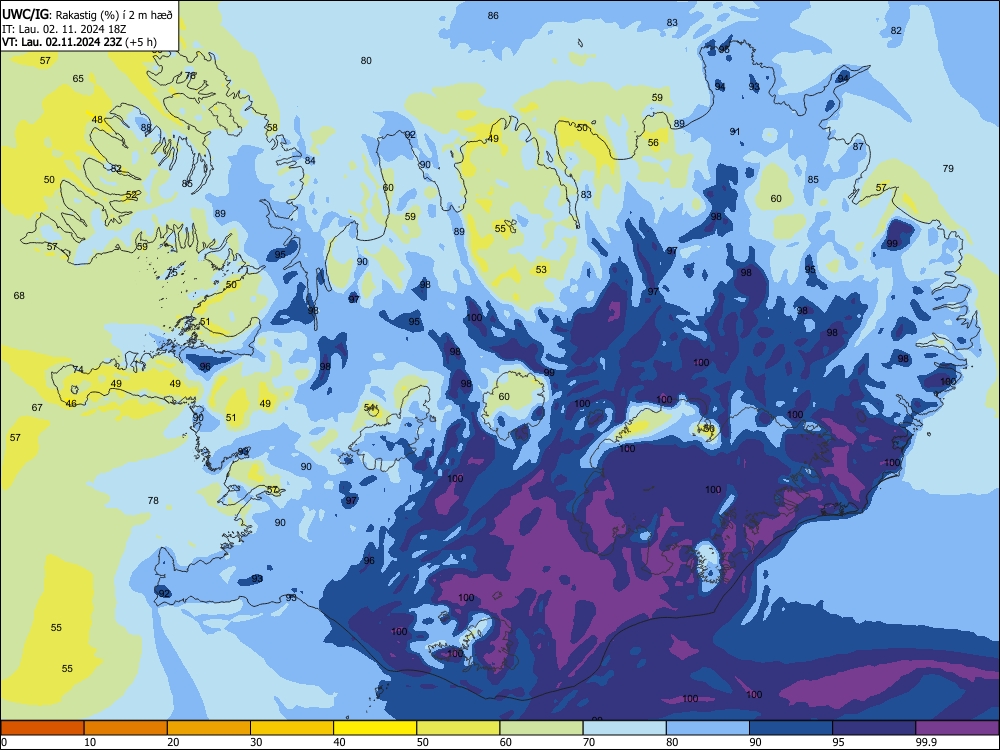Click the 58 value in the northwest

coord(272,128)
